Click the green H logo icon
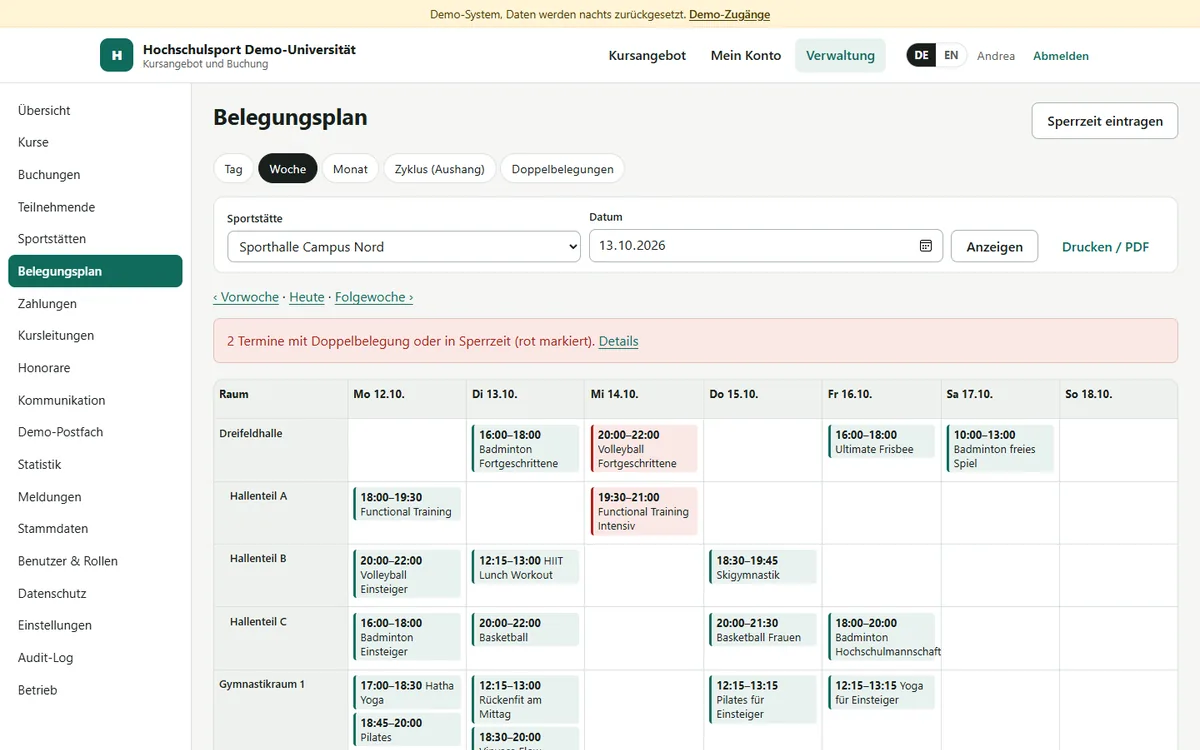This screenshot has width=1200, height=750. (117, 55)
